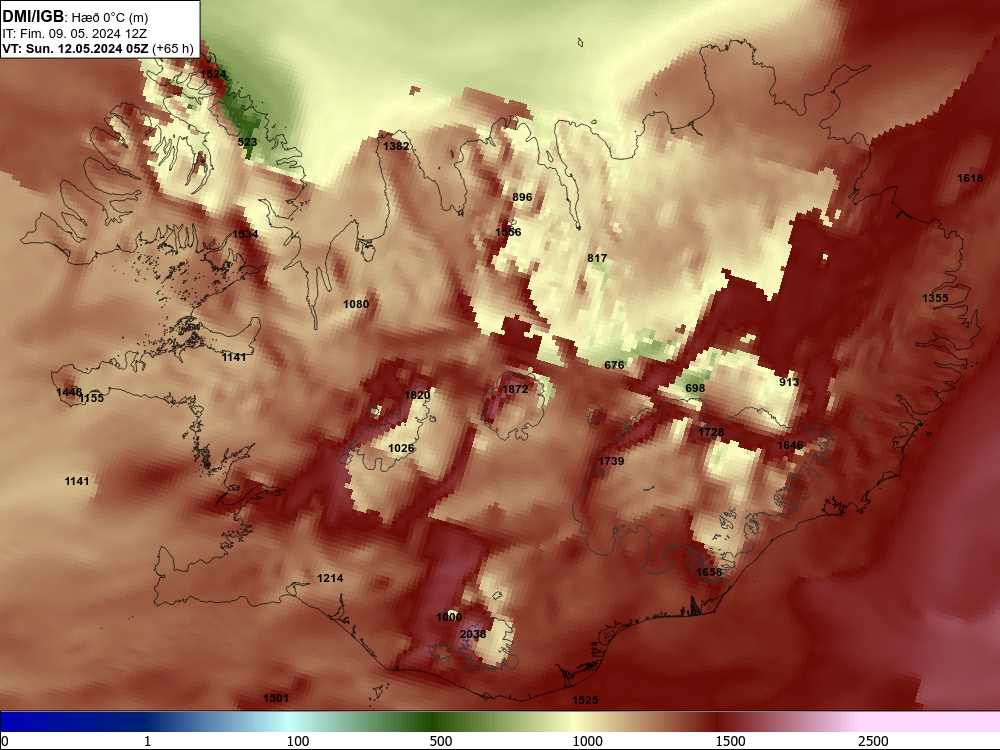The image size is (1000, 750).
Task: Select the 'VT: Sun. 12.05.2024 05Z' valid time
Action: tap(75, 48)
